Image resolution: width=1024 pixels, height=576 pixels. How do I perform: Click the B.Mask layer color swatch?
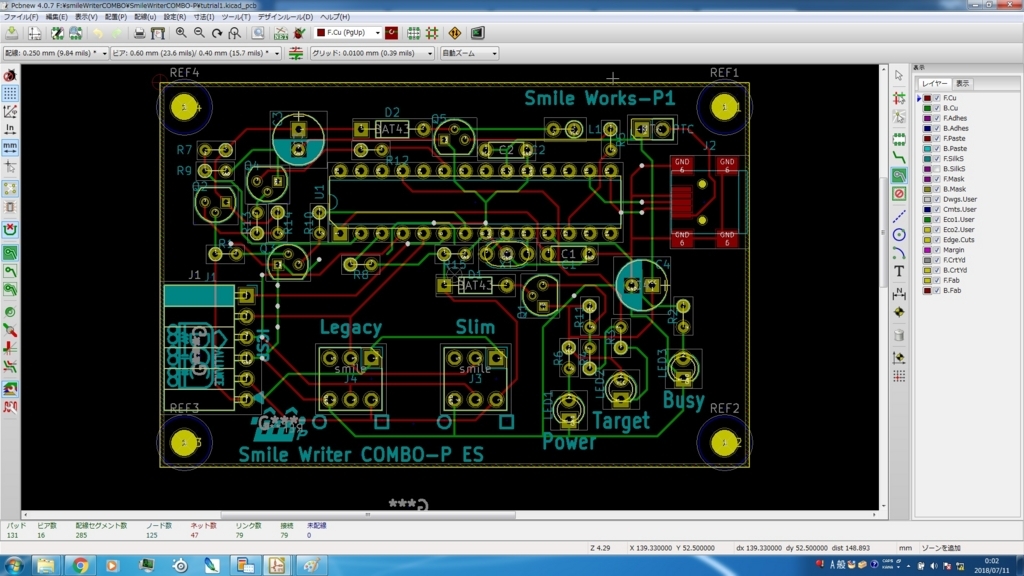(927, 189)
